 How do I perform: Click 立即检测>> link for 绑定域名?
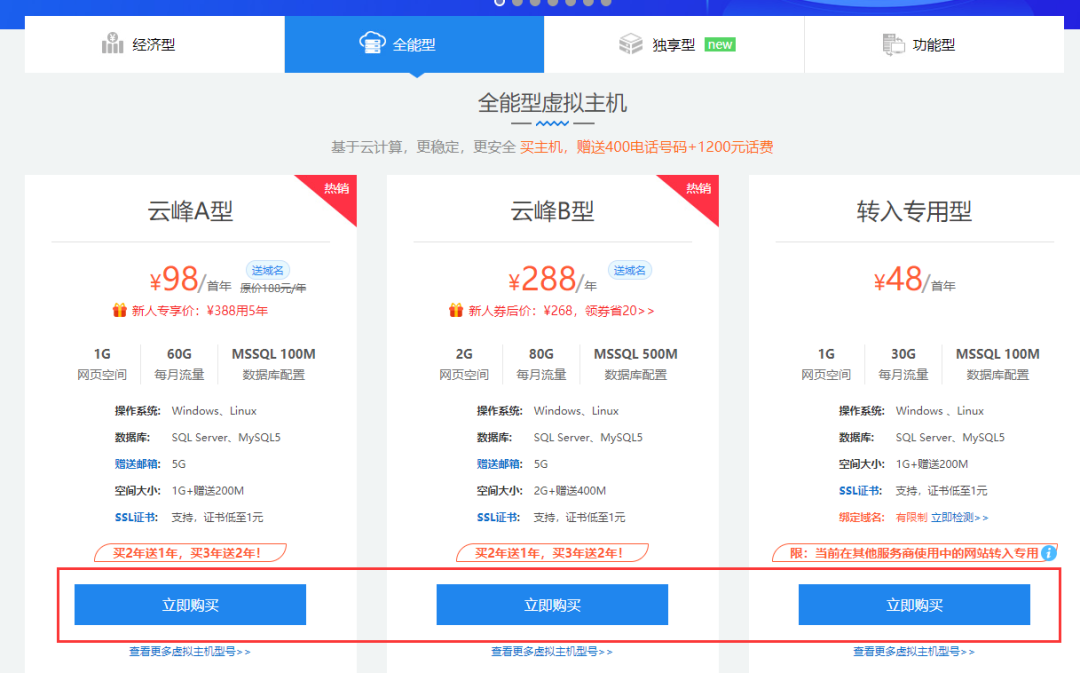(x=959, y=517)
